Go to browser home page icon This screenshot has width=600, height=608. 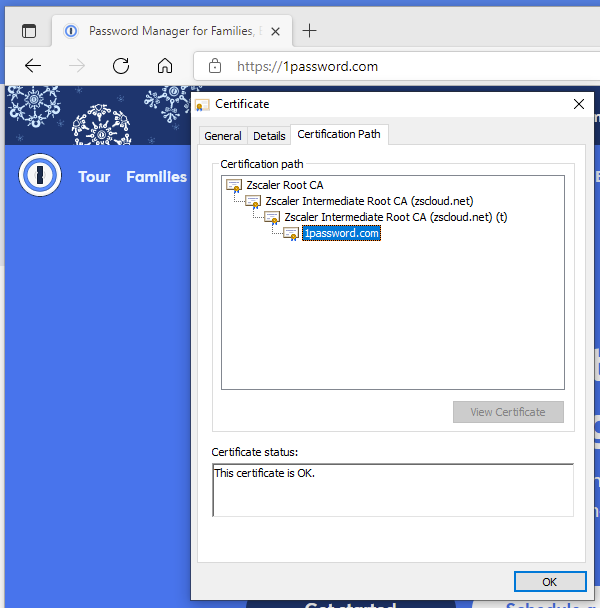(x=165, y=66)
